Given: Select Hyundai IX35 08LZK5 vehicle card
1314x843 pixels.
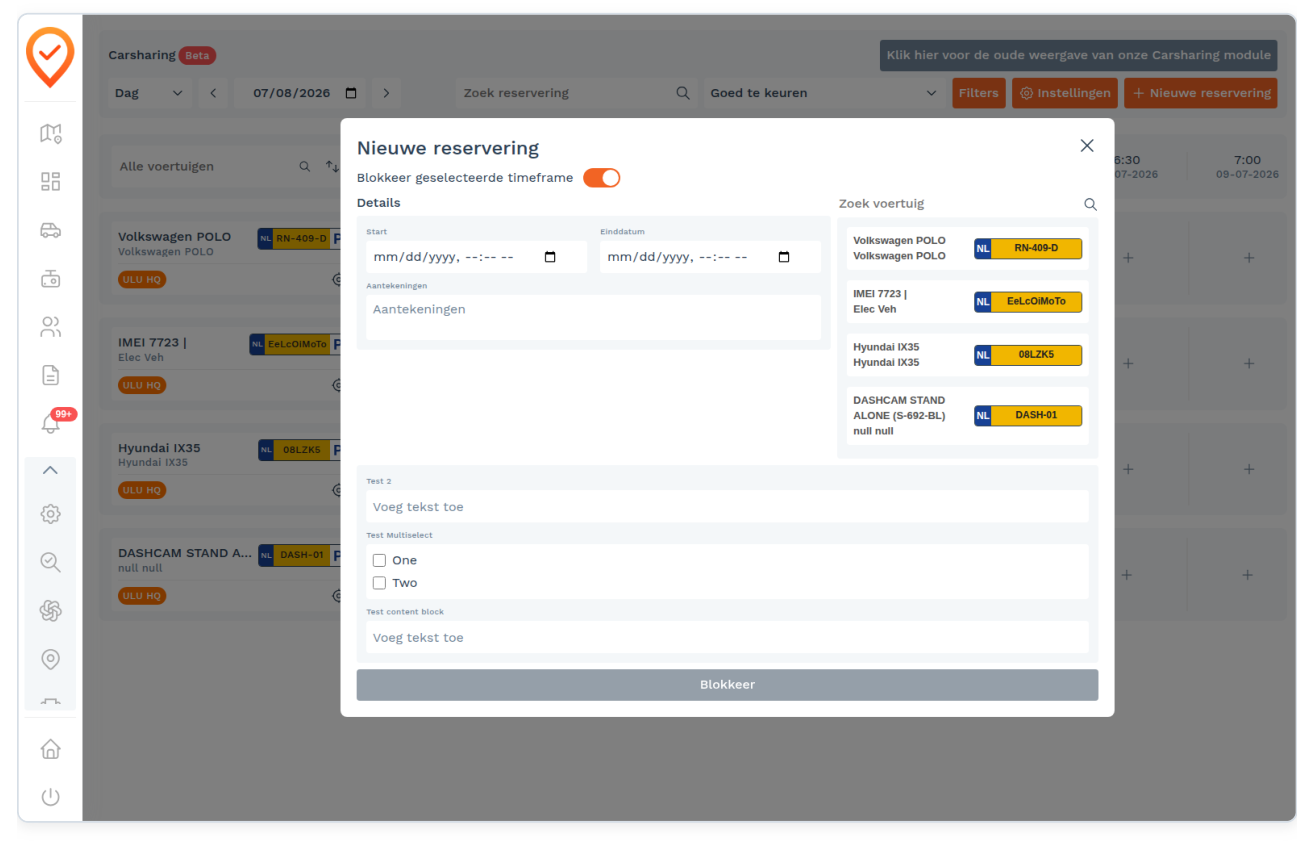Looking at the screenshot, I should point(967,355).
